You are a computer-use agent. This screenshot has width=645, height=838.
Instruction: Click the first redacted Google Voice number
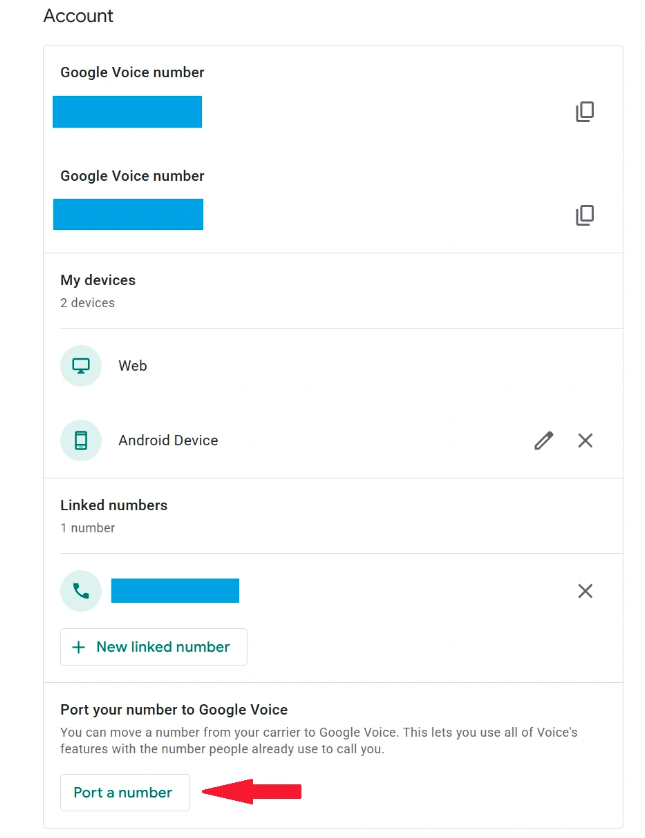[127, 112]
